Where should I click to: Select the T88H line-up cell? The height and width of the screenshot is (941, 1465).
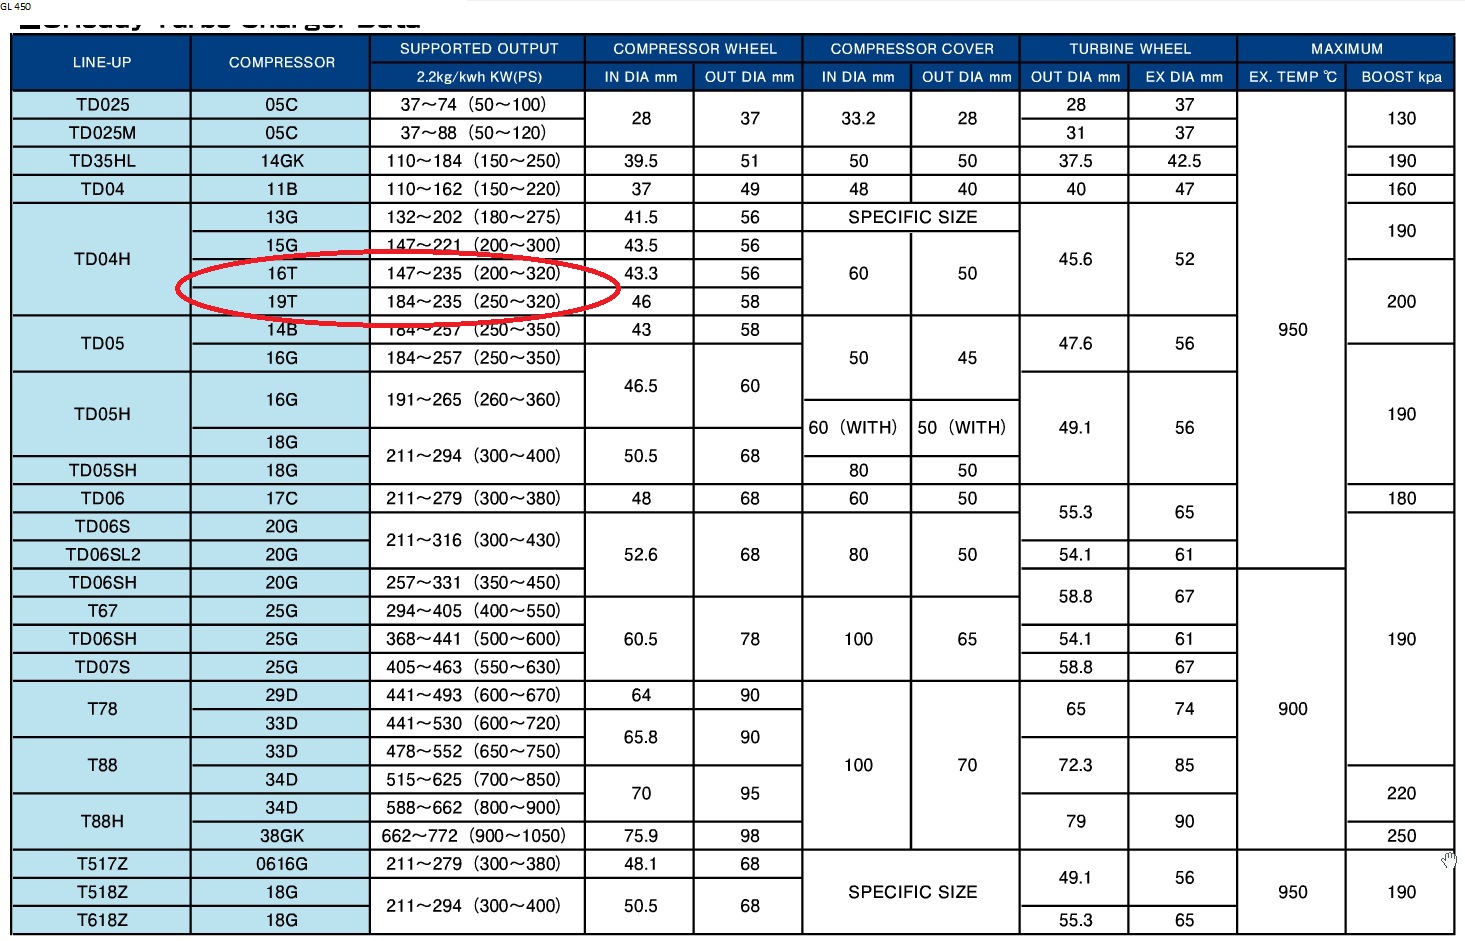tap(102, 821)
